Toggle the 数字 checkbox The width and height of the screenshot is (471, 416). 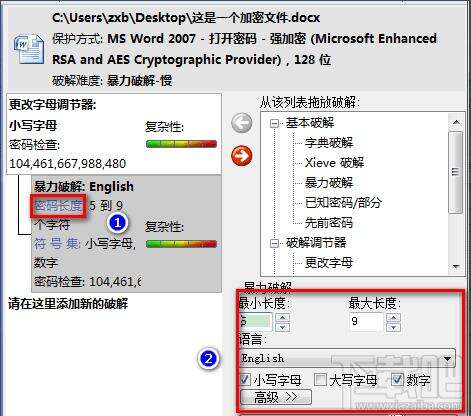[x=397, y=379]
